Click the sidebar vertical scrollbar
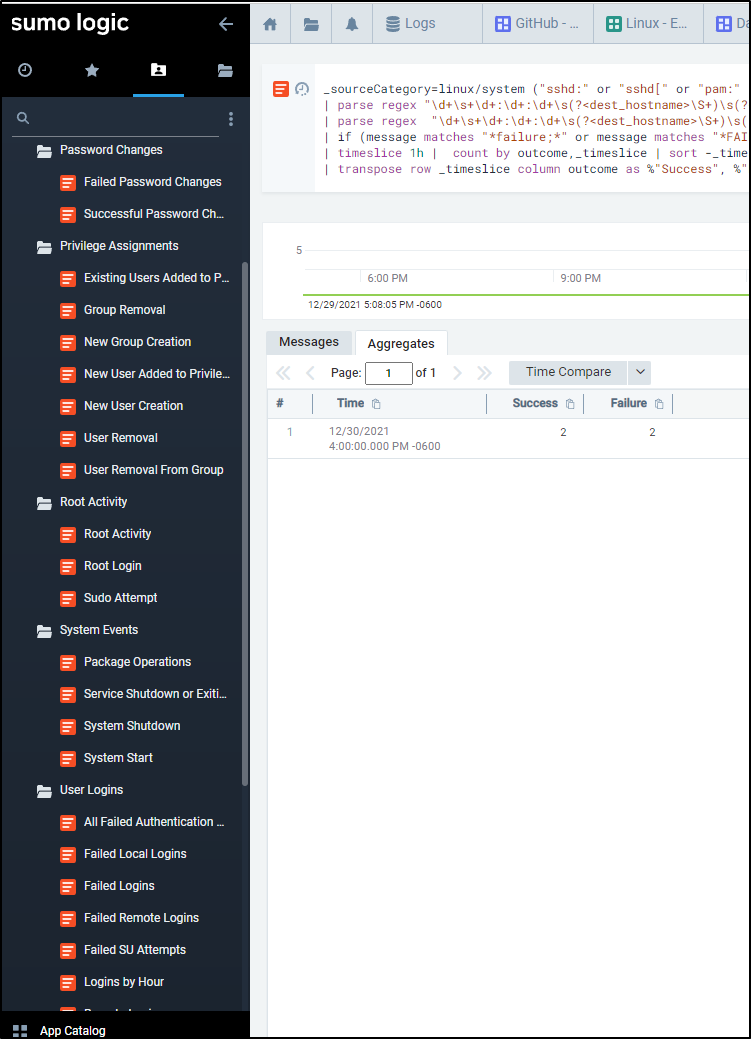 coord(245,523)
